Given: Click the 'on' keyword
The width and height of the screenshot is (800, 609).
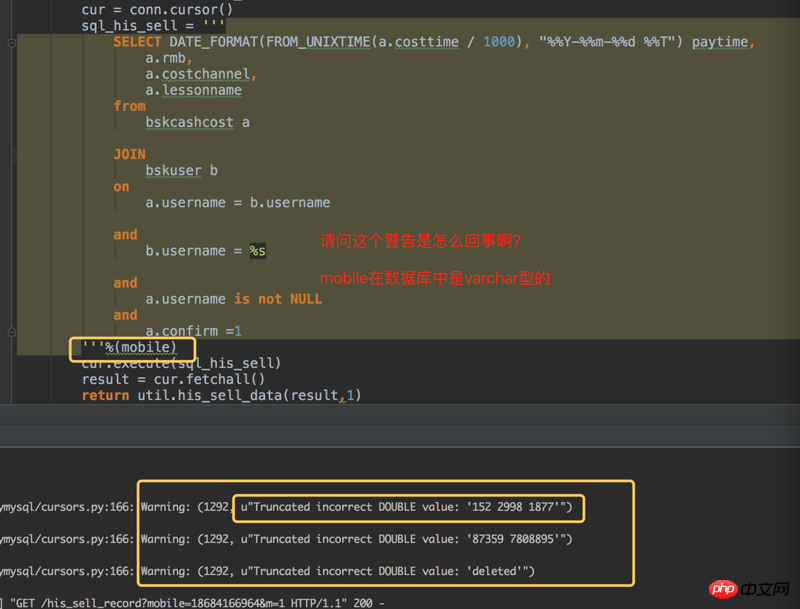Looking at the screenshot, I should [121, 187].
